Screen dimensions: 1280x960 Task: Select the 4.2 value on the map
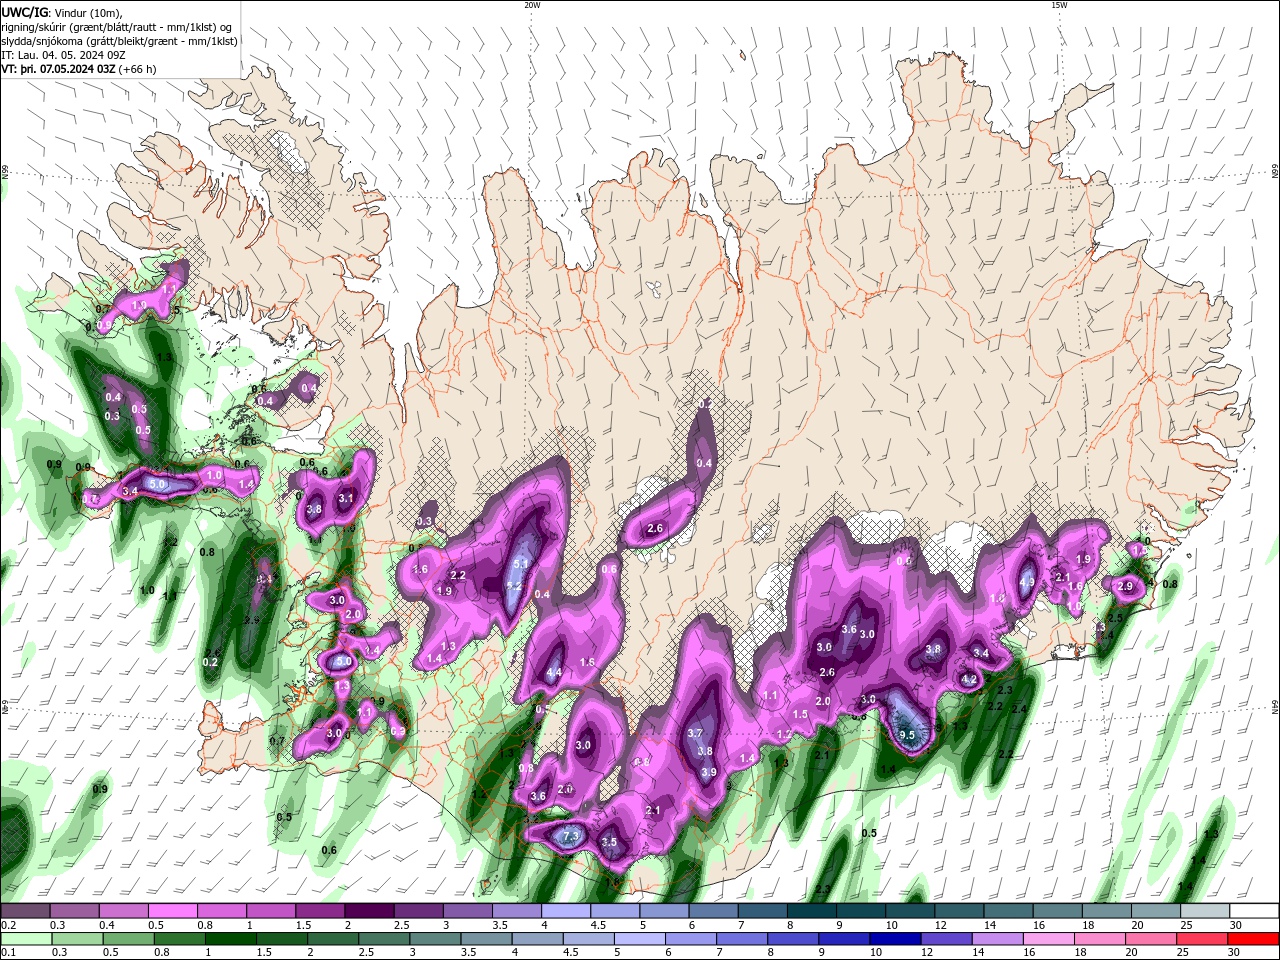click(x=968, y=679)
